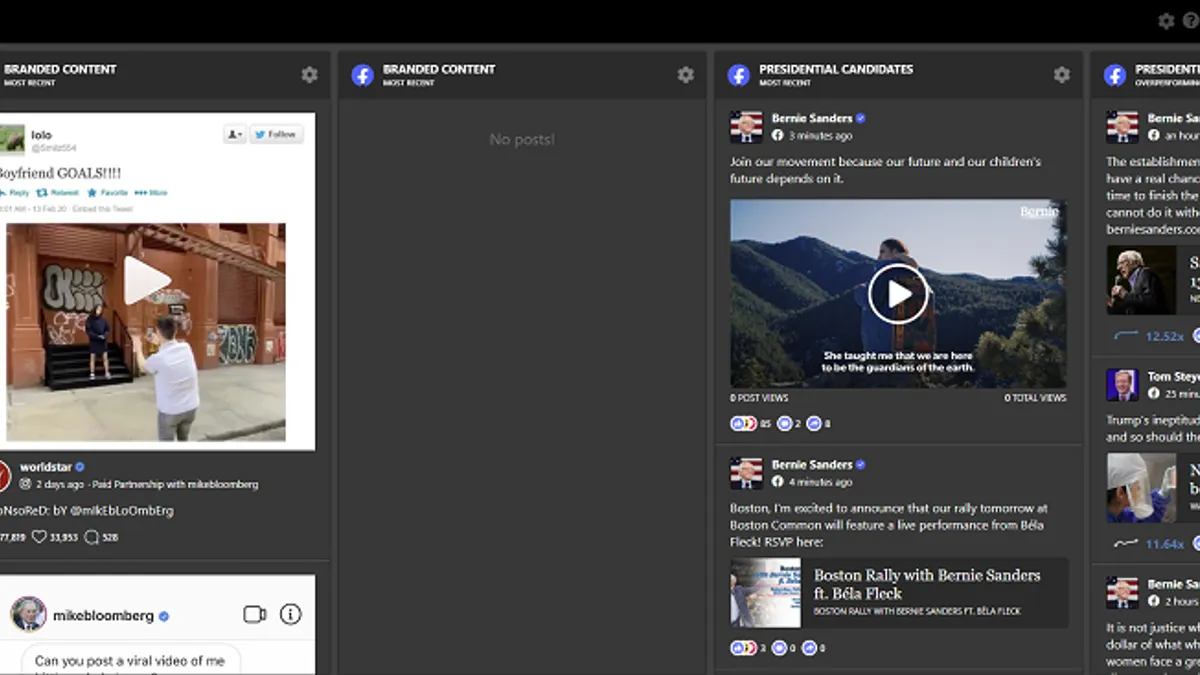Click 'No posts!' message
Screen dimensions: 1200x675
click(522, 140)
